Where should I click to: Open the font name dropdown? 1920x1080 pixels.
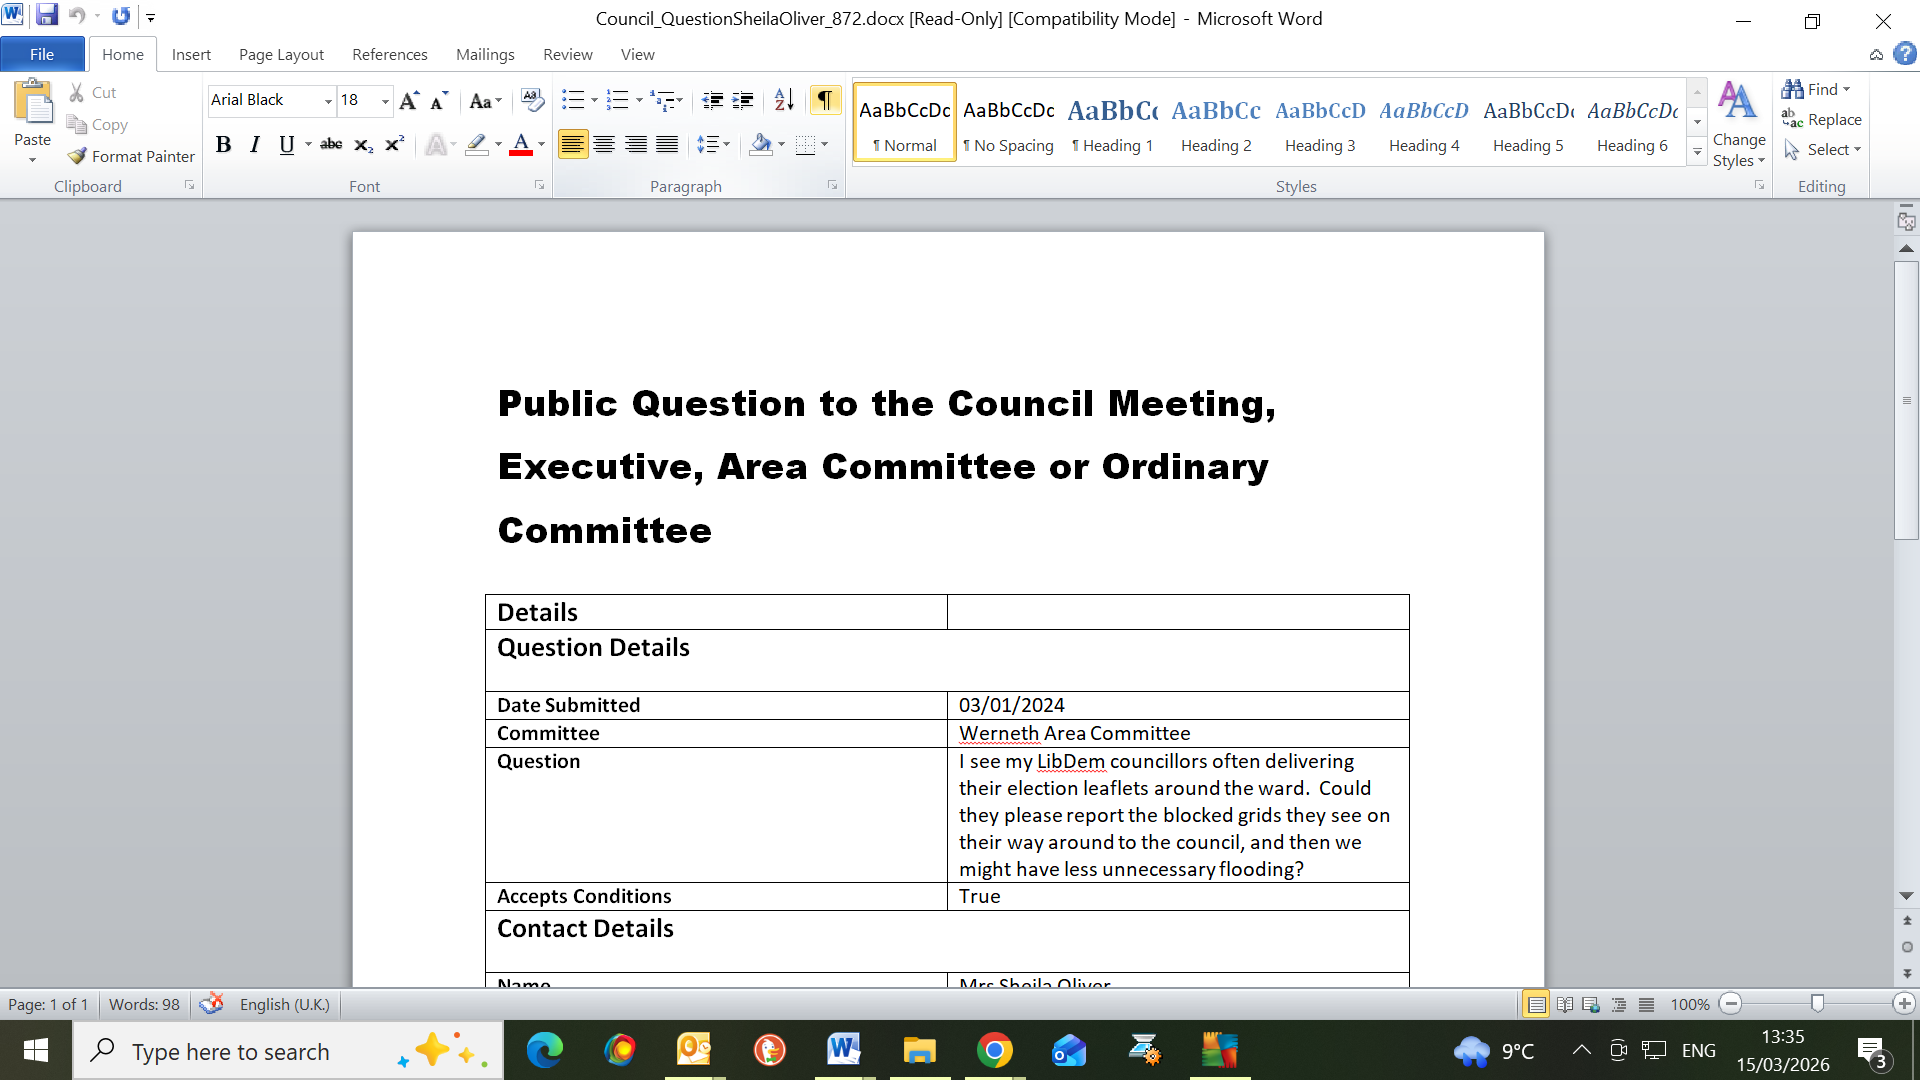327,101
